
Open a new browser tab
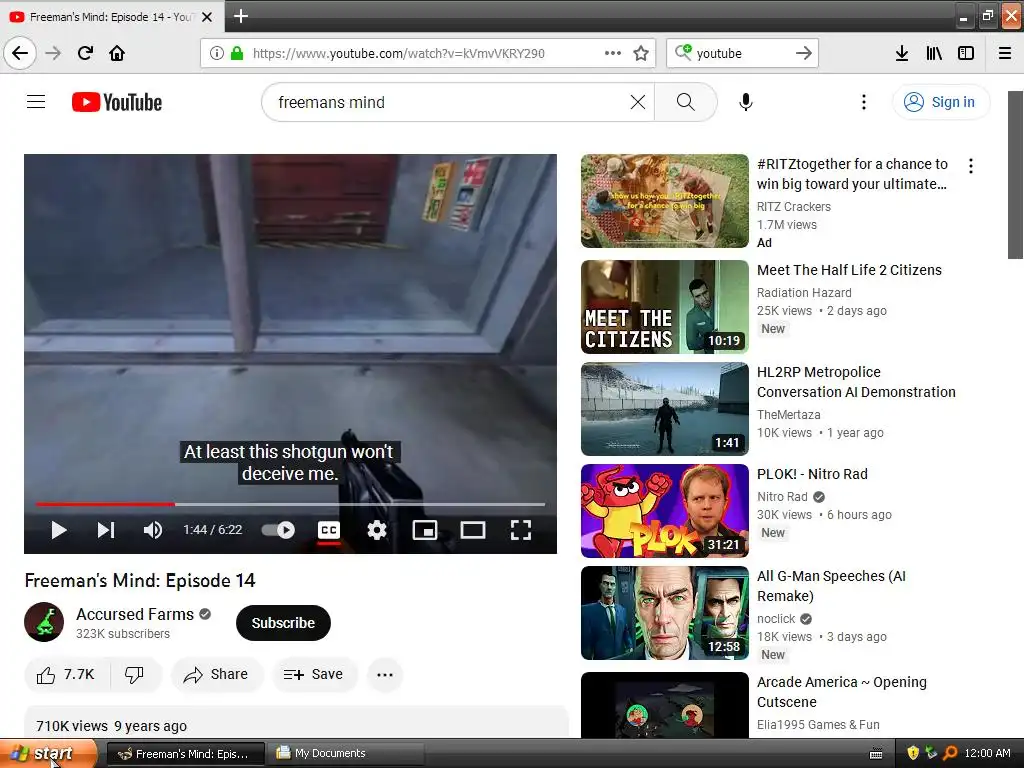241,16
